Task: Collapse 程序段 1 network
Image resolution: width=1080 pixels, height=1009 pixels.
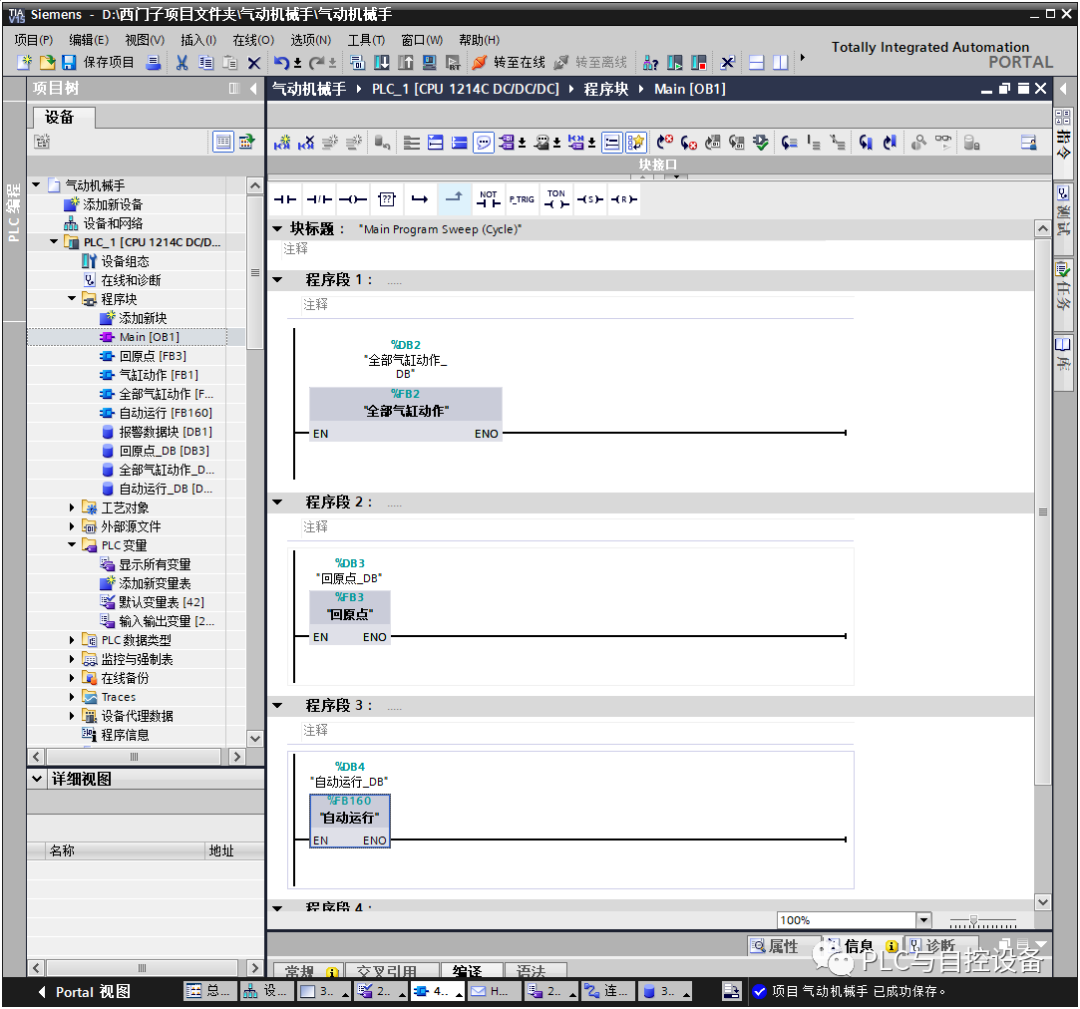Action: (x=278, y=280)
